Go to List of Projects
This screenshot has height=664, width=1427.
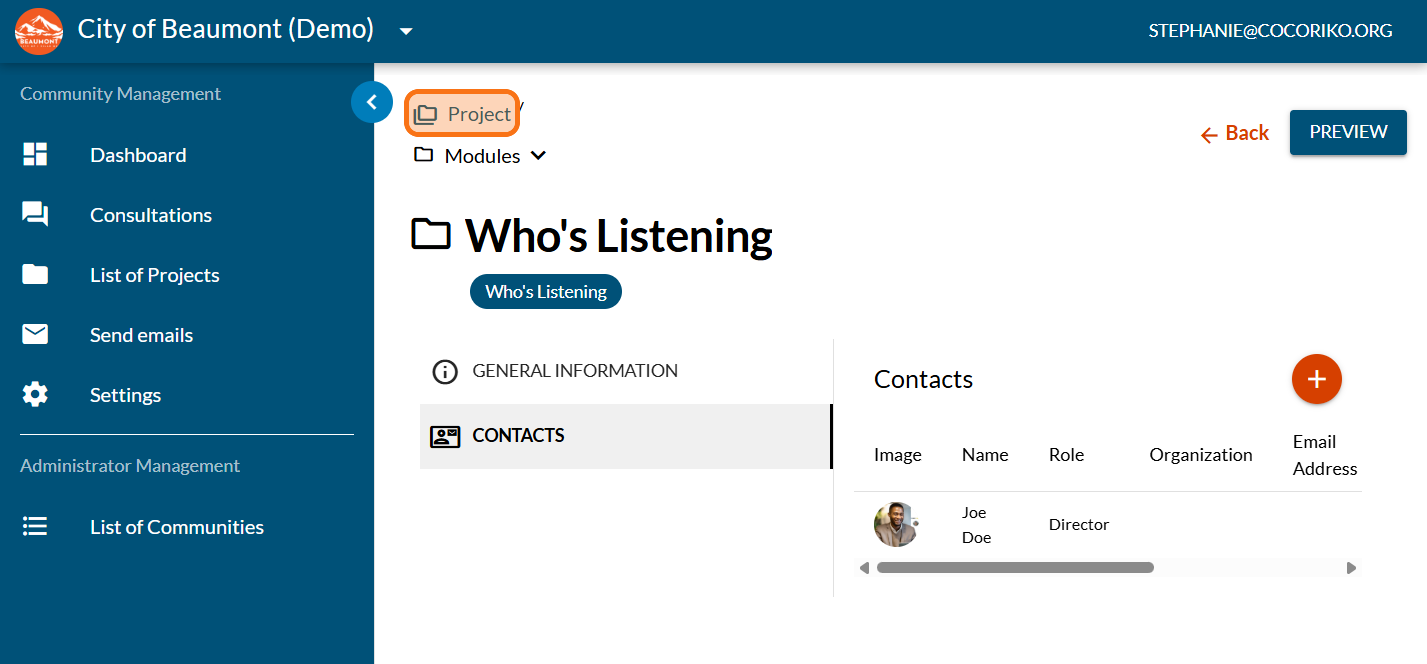point(154,275)
